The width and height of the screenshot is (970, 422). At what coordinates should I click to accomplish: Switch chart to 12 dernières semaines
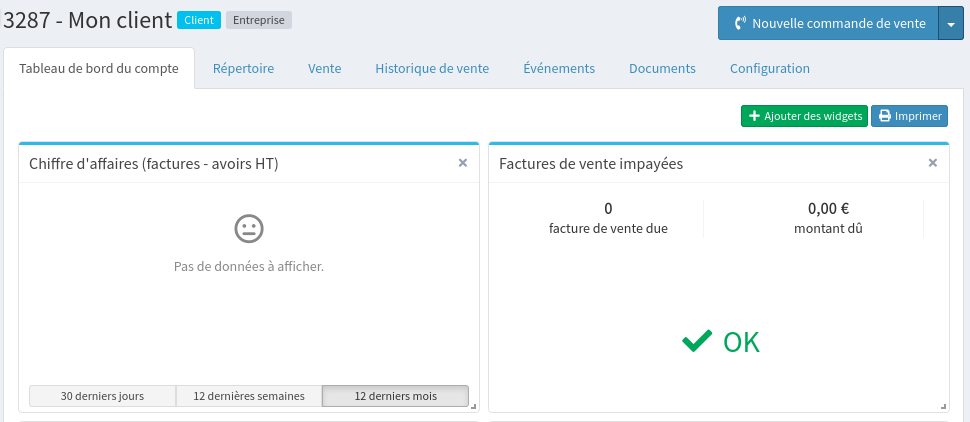pos(249,396)
